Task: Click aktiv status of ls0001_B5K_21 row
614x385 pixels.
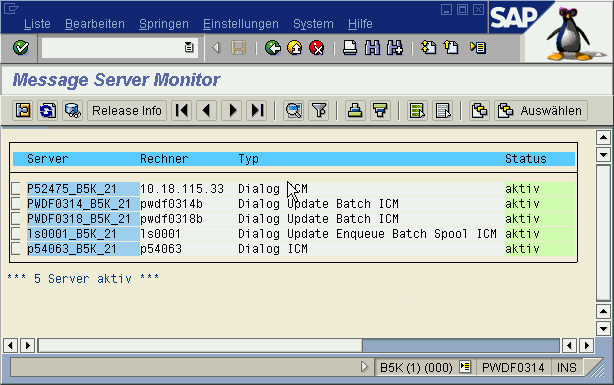Action: click(x=522, y=234)
